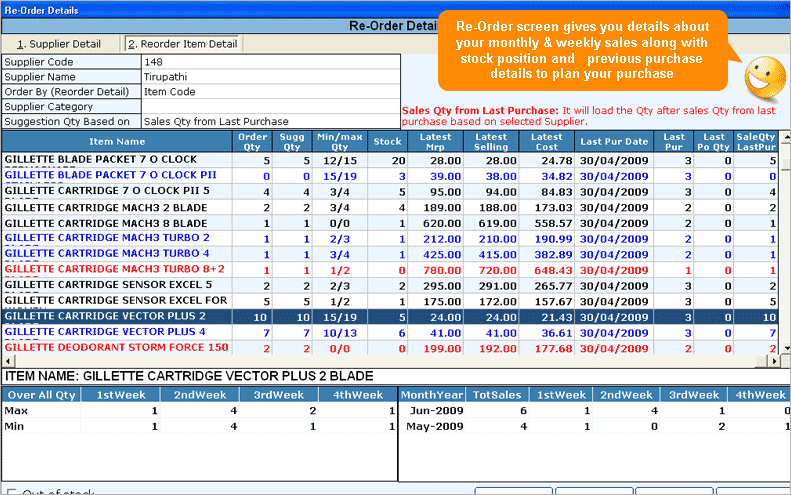This screenshot has height=495, width=791.
Task: Click the Supplier Name field with Tirupathi
Action: (270, 77)
